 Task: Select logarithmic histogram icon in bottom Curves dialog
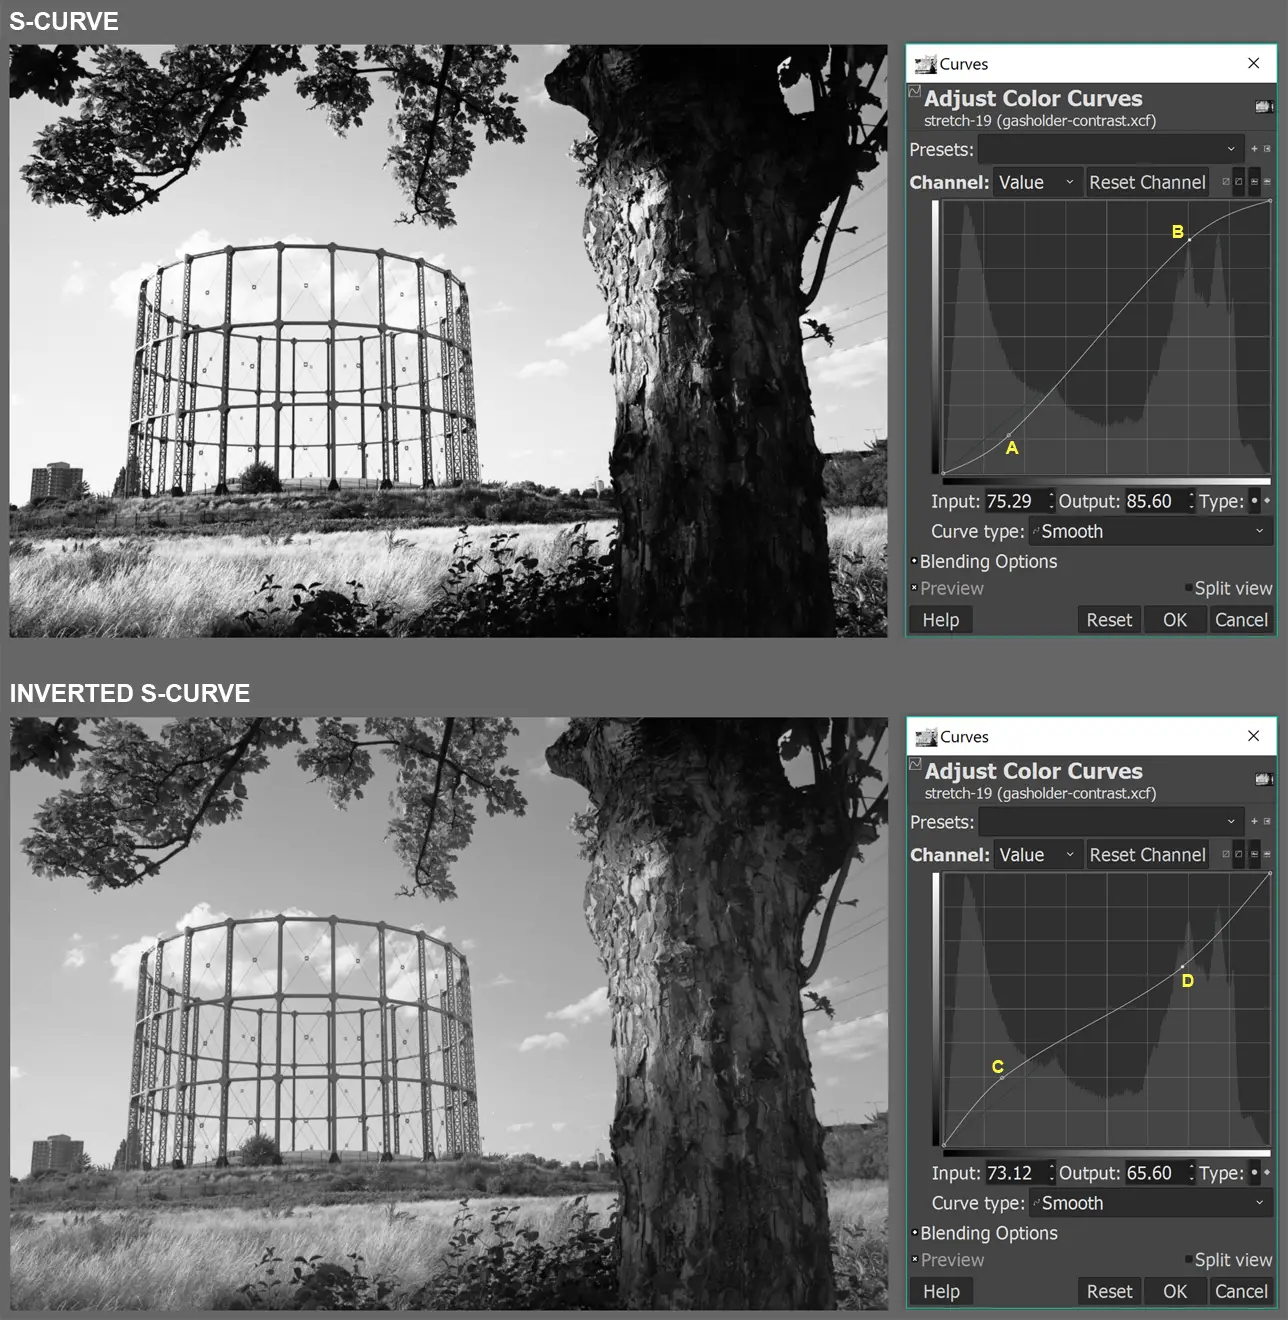pyautogui.click(x=1267, y=854)
